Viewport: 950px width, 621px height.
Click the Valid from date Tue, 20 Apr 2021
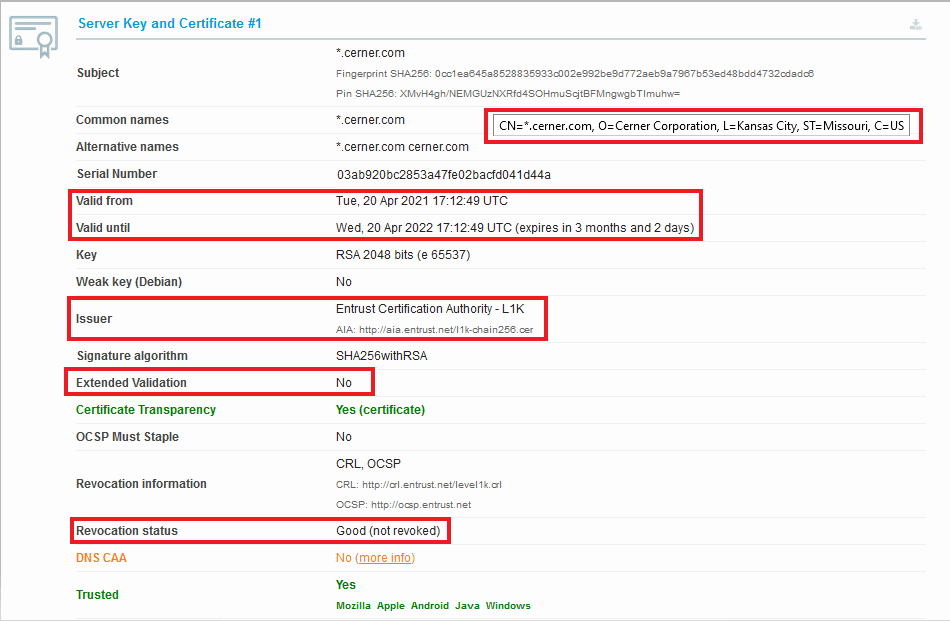coord(422,201)
